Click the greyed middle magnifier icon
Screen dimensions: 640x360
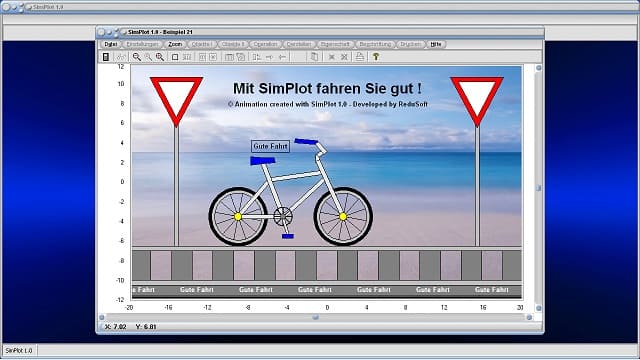coord(148,57)
